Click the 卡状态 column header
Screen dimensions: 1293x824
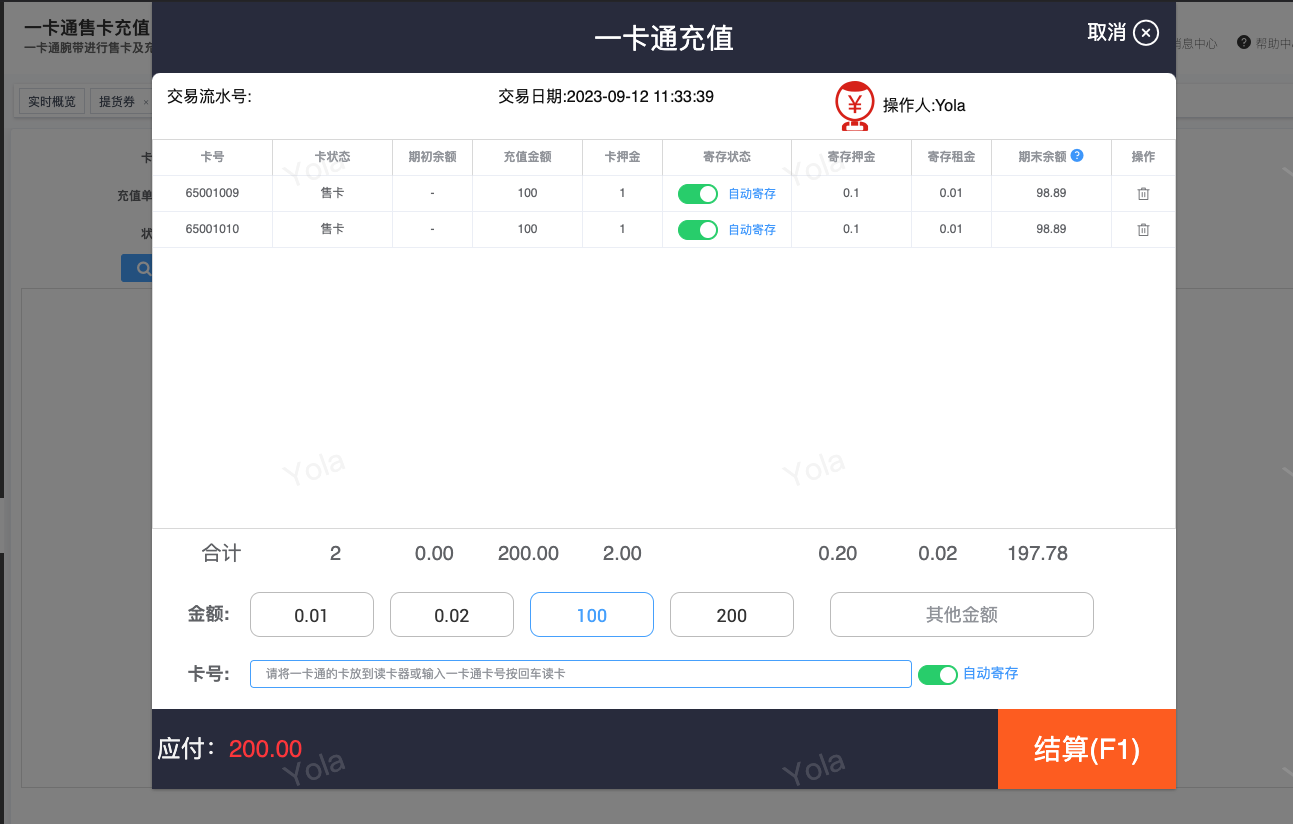[333, 157]
